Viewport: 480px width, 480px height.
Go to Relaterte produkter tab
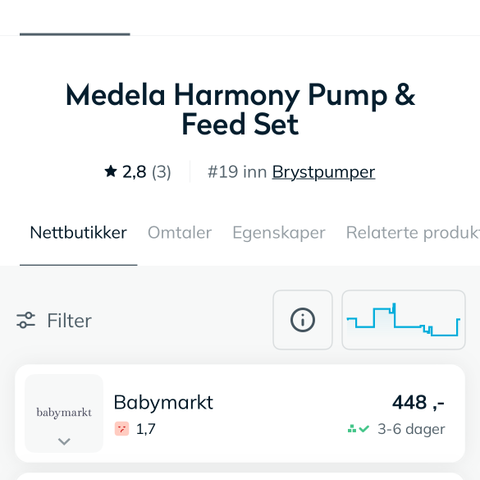point(413,232)
